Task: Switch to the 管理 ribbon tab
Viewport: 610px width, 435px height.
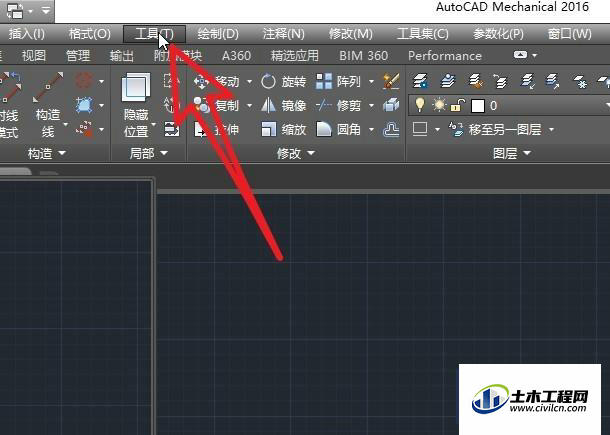Action: coord(78,56)
